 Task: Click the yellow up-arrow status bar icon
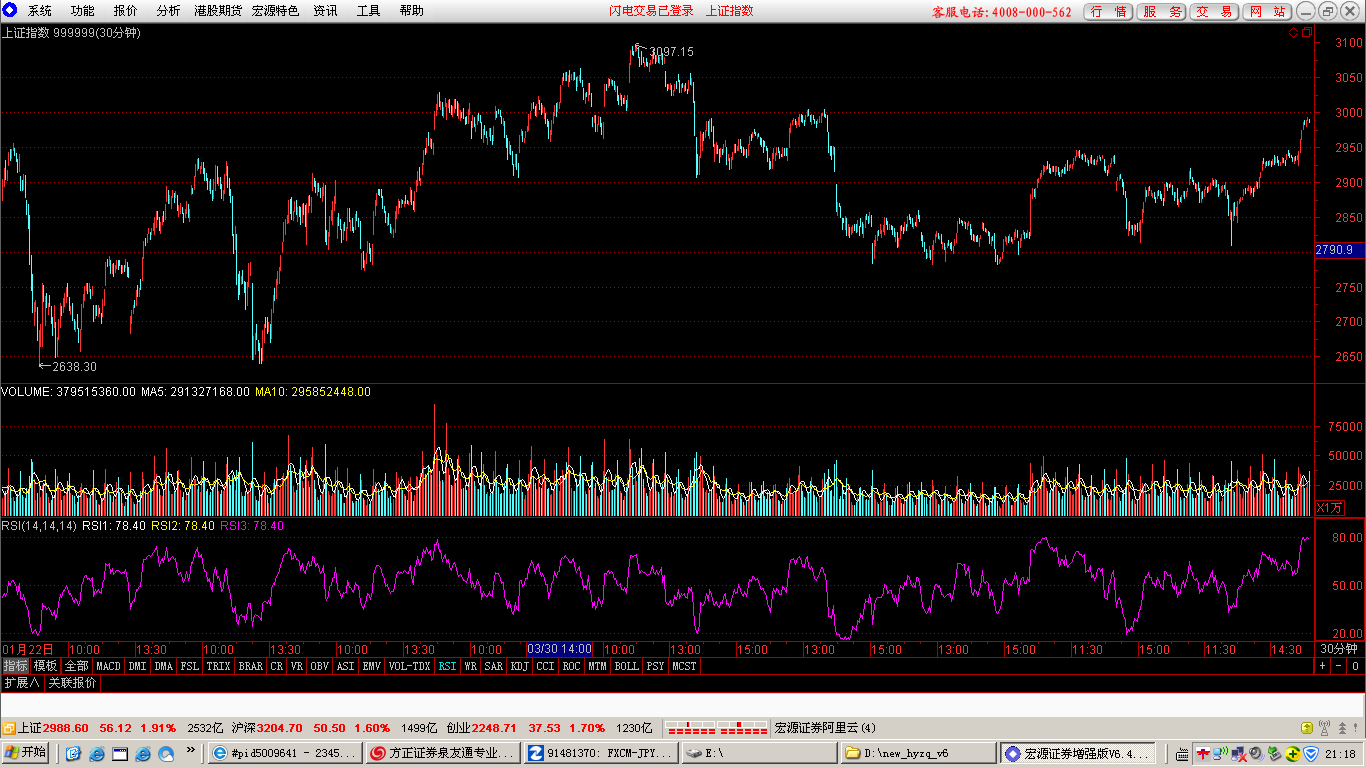tap(1306, 728)
